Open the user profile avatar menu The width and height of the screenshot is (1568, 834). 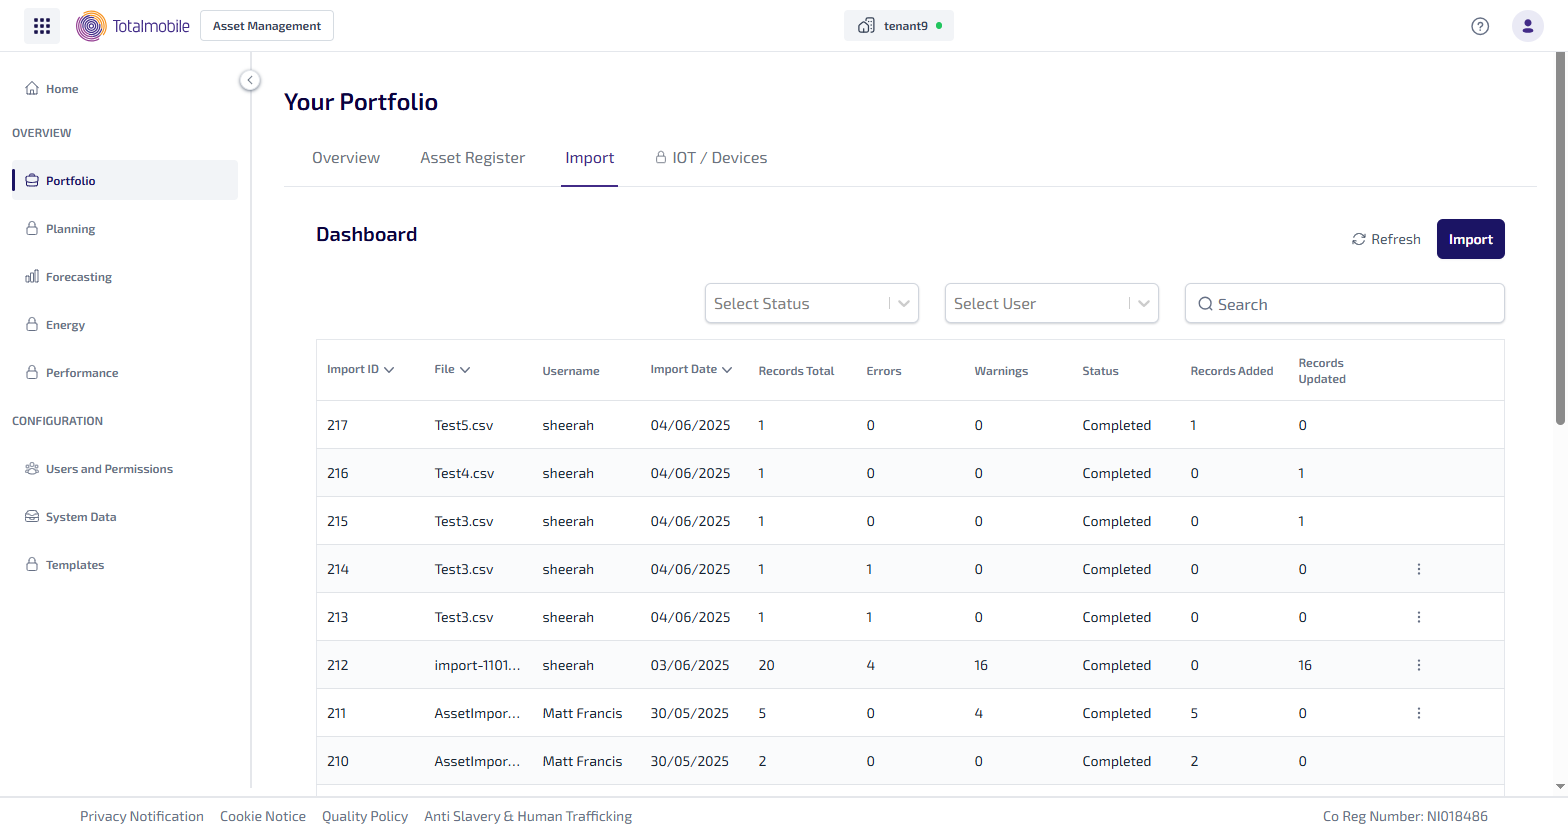pos(1527,26)
